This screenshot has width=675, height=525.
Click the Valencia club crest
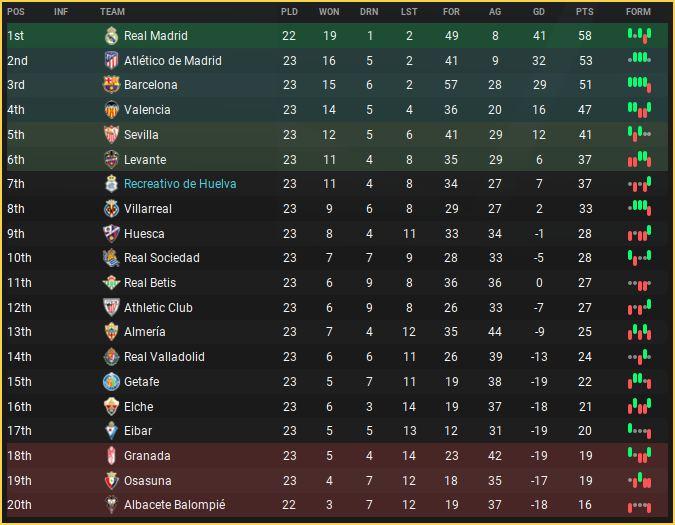(111, 110)
